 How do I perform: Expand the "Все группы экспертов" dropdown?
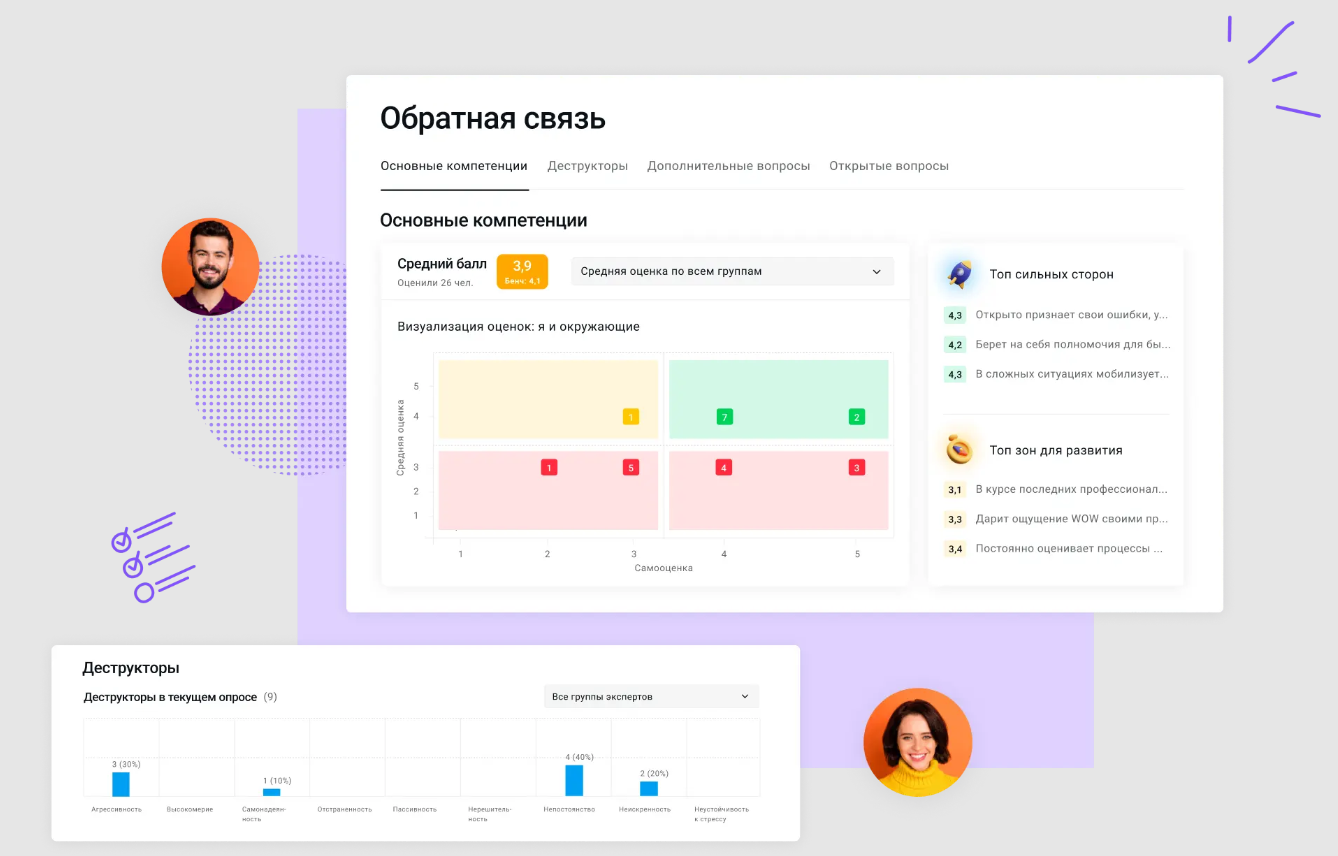651,695
